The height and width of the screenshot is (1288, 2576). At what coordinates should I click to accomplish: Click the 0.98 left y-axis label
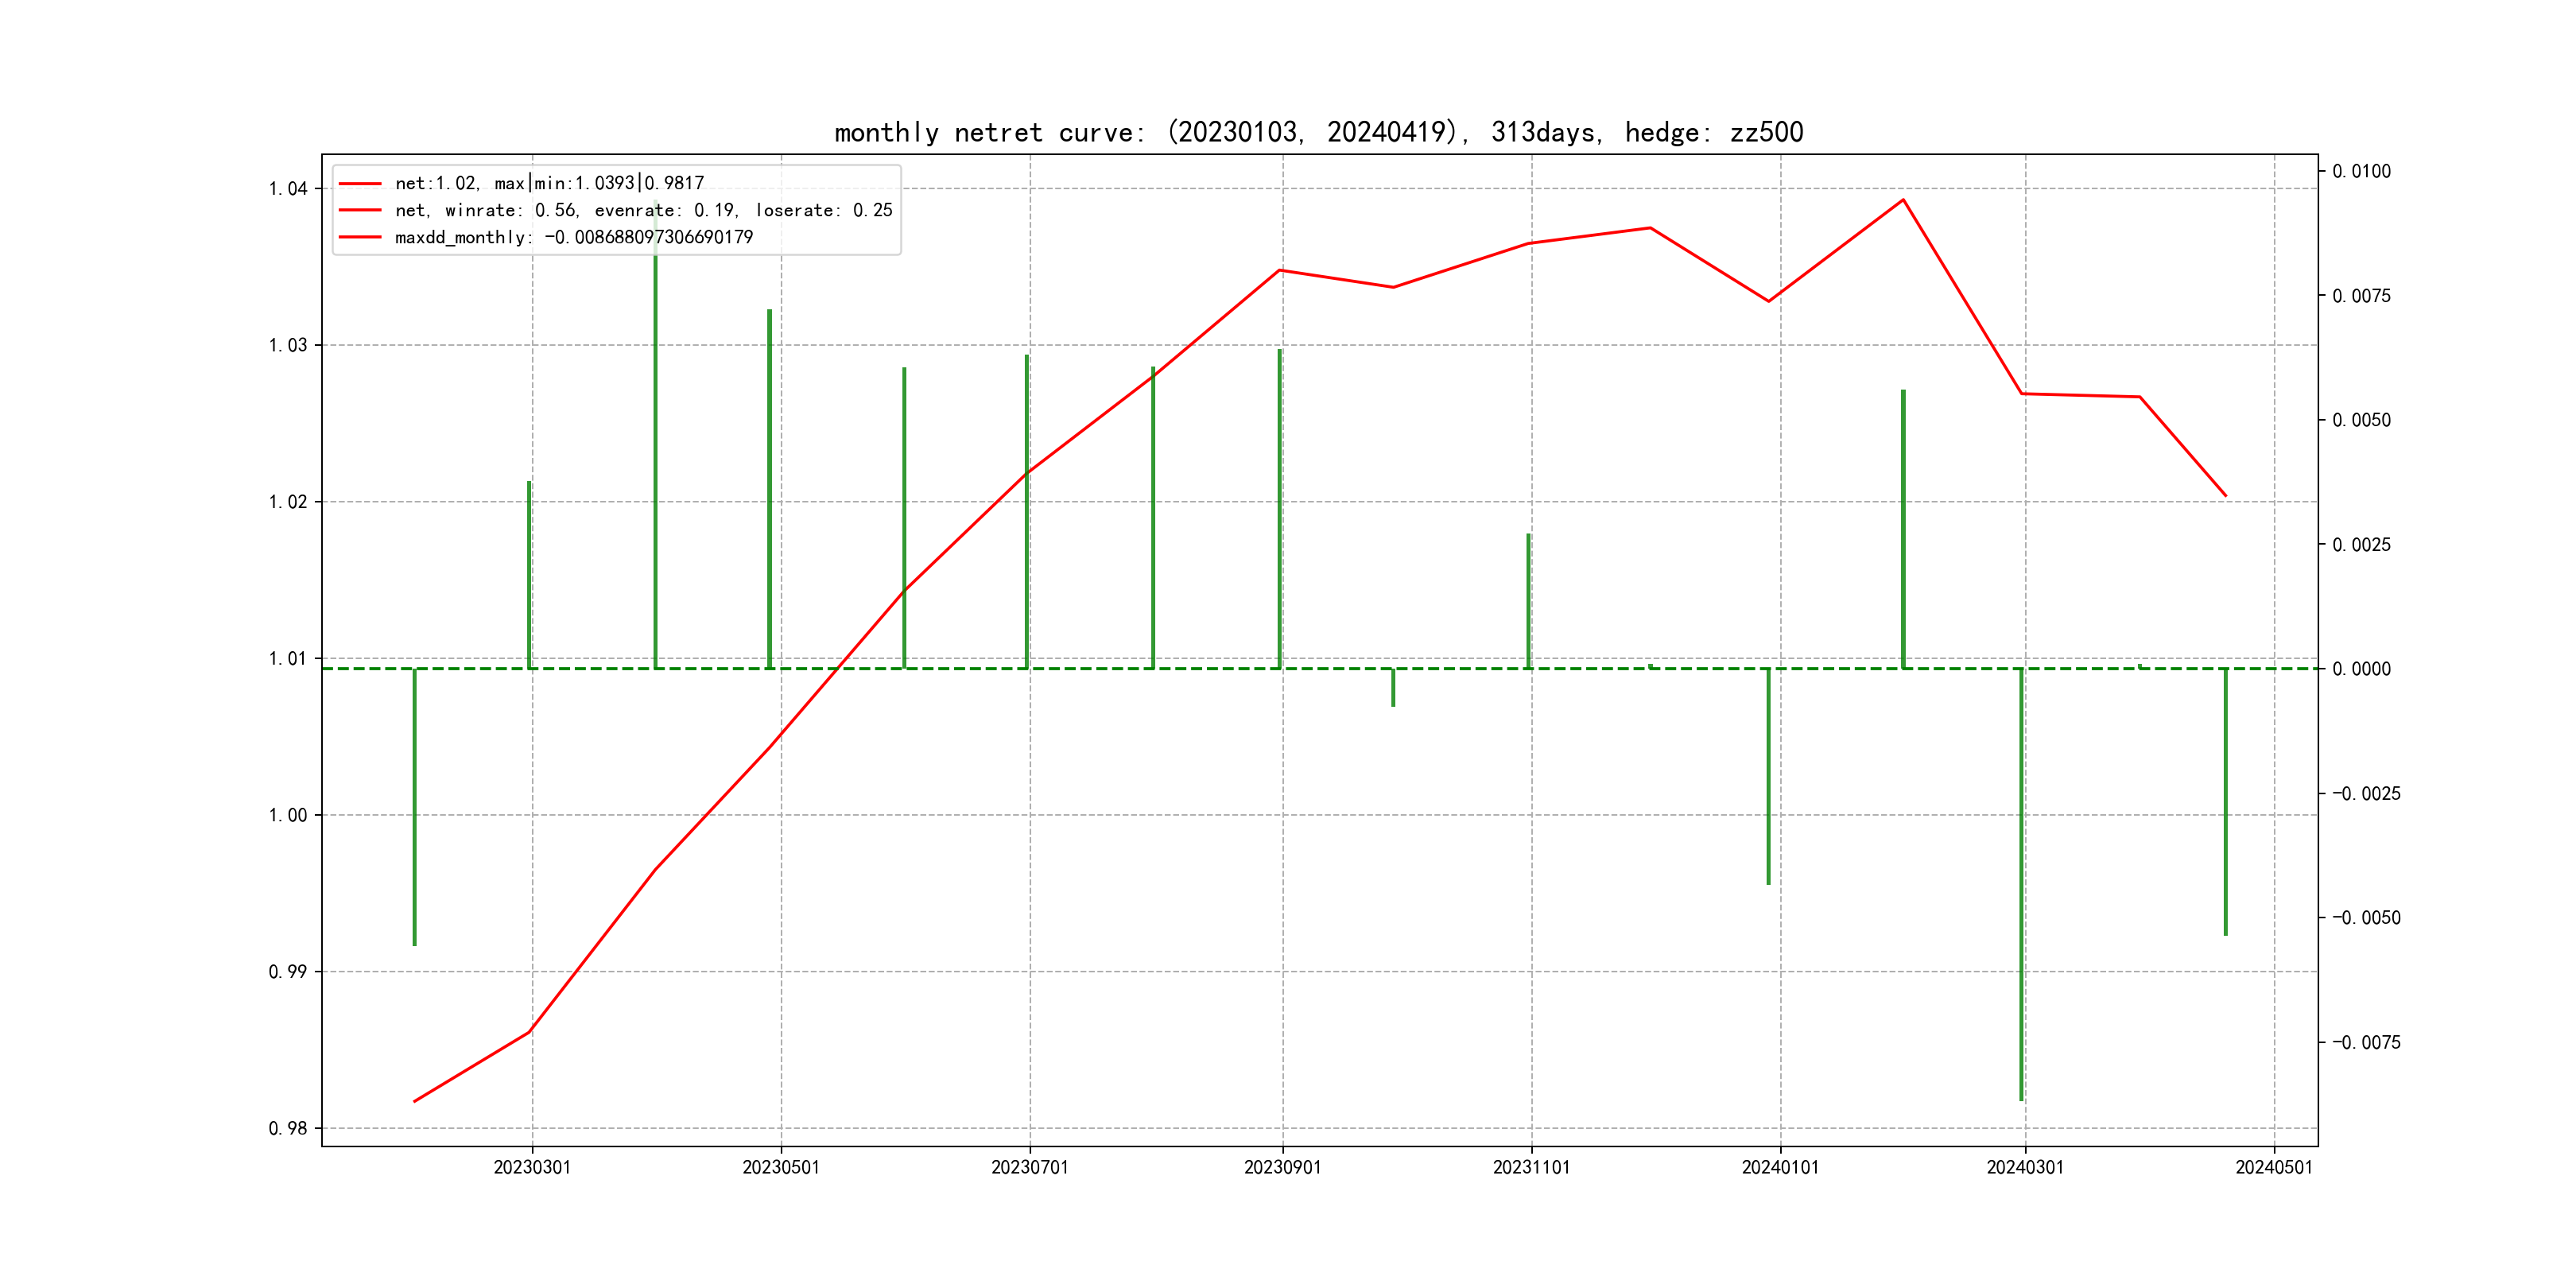[288, 1128]
